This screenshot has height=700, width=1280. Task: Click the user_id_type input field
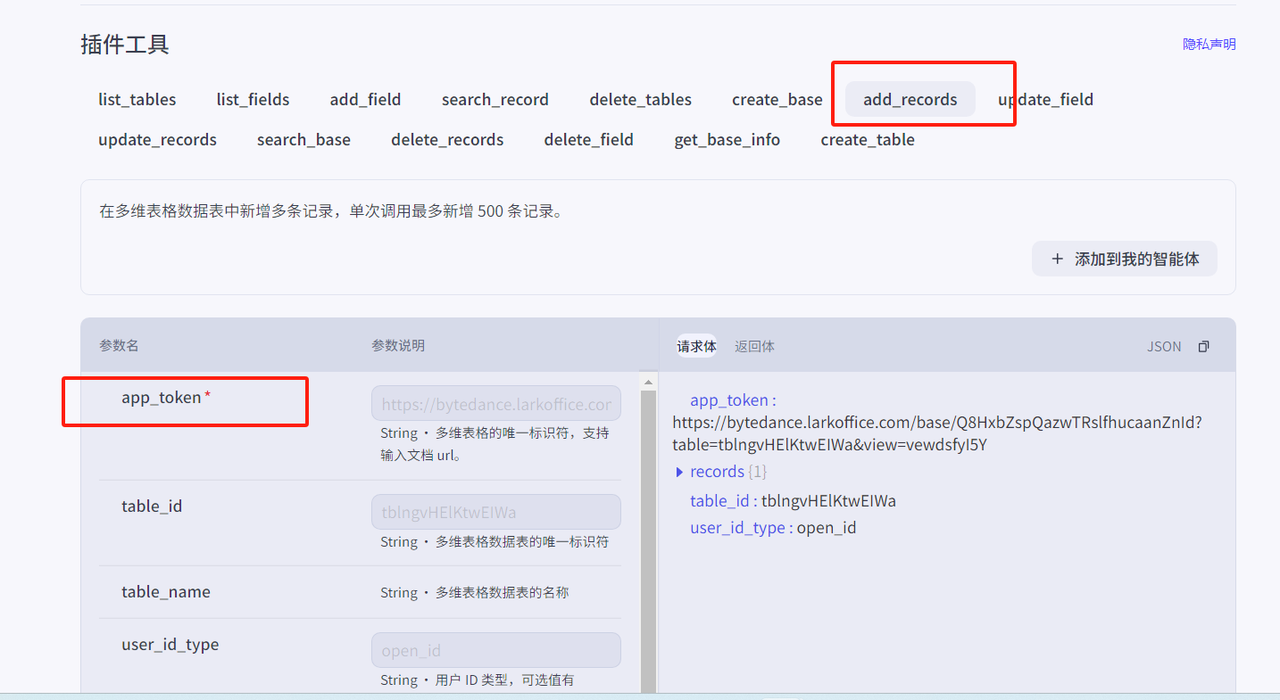pos(495,650)
